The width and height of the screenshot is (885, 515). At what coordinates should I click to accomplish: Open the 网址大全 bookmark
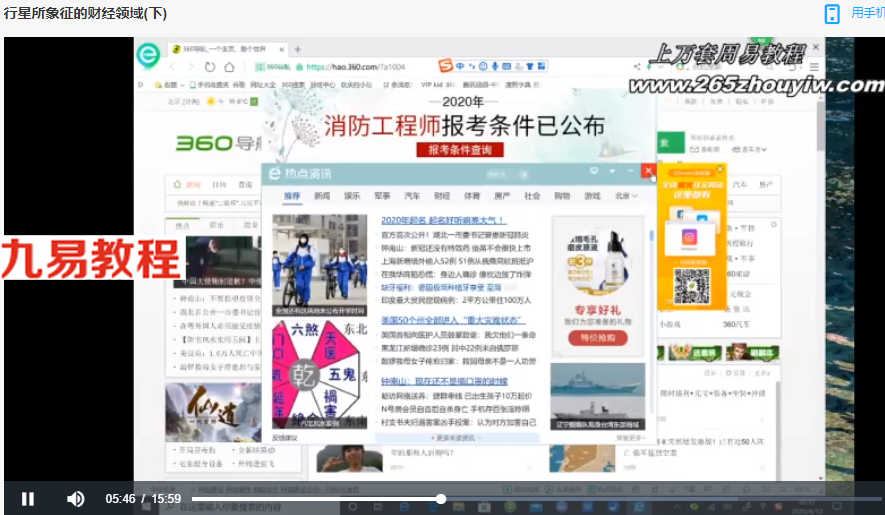point(262,85)
